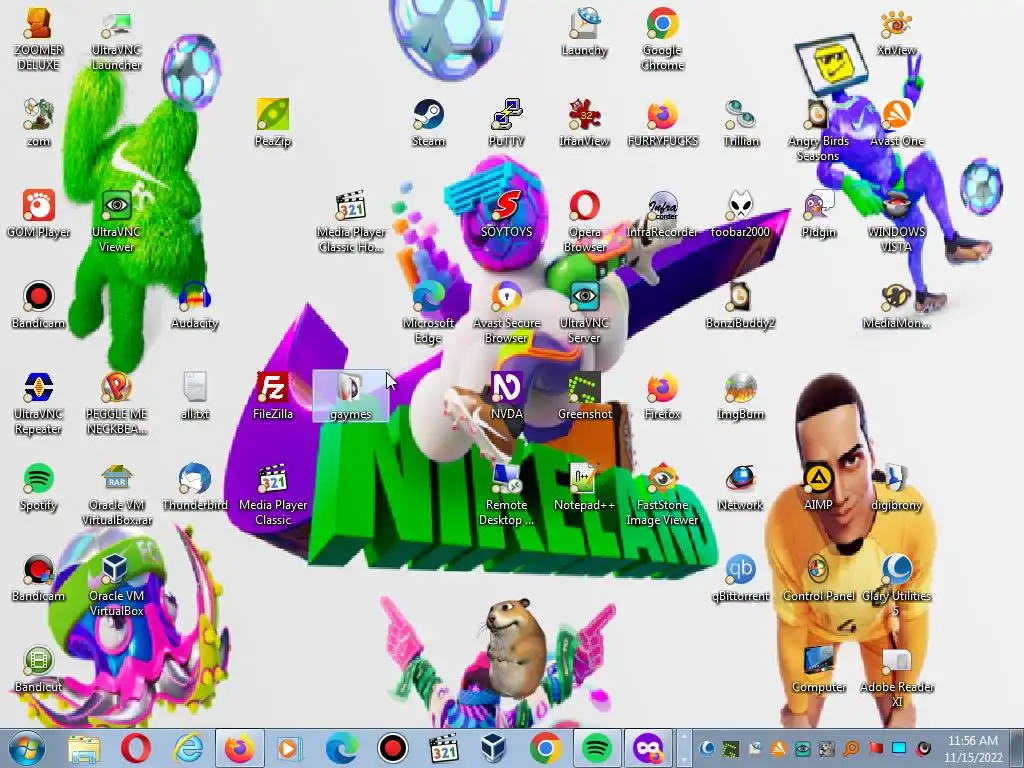The image size is (1024, 768).
Task: Select the AIMP desktop icon
Action: [818, 487]
